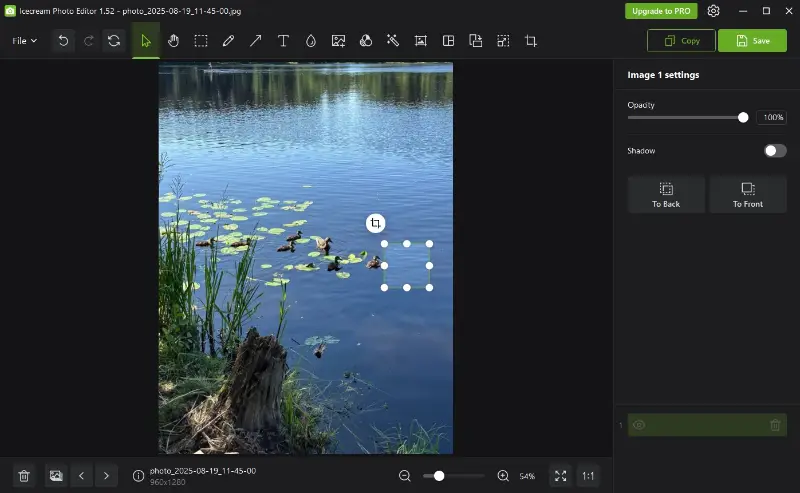Toggle the Shadow switch

point(775,151)
